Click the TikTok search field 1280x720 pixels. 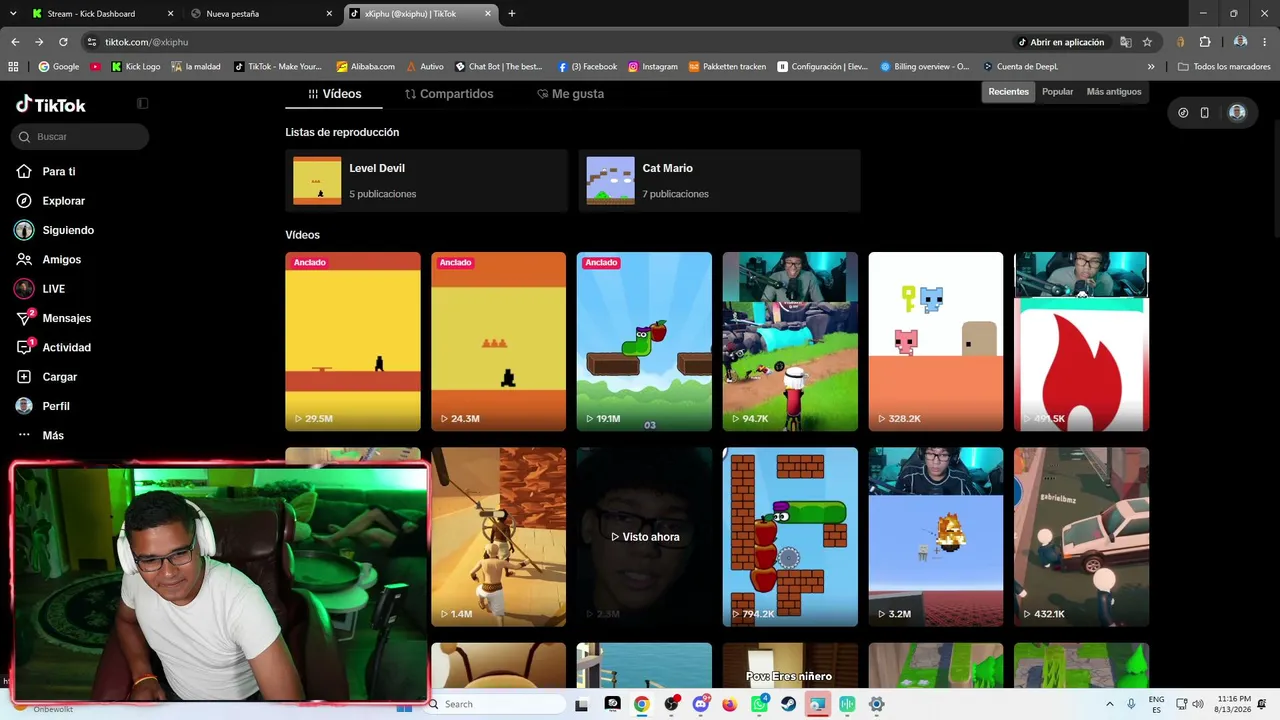(x=80, y=136)
